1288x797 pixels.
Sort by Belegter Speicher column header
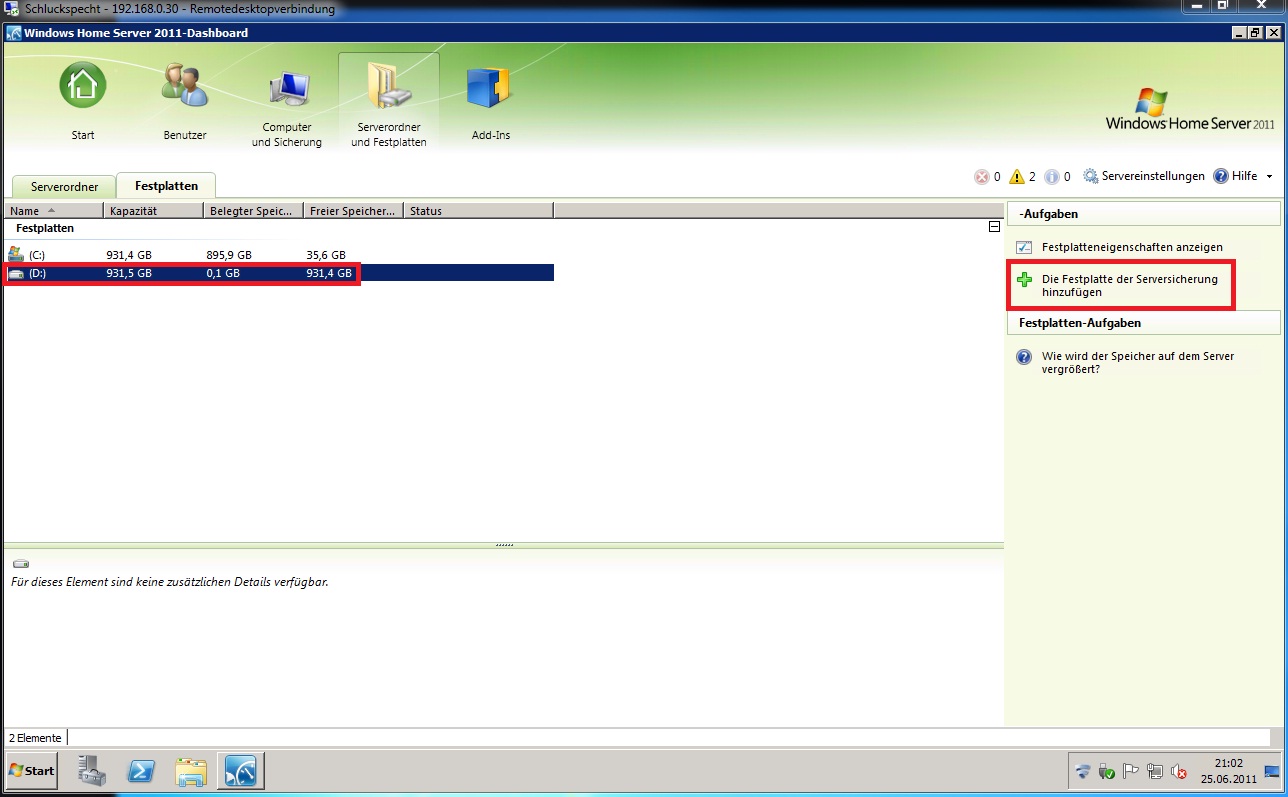click(254, 211)
